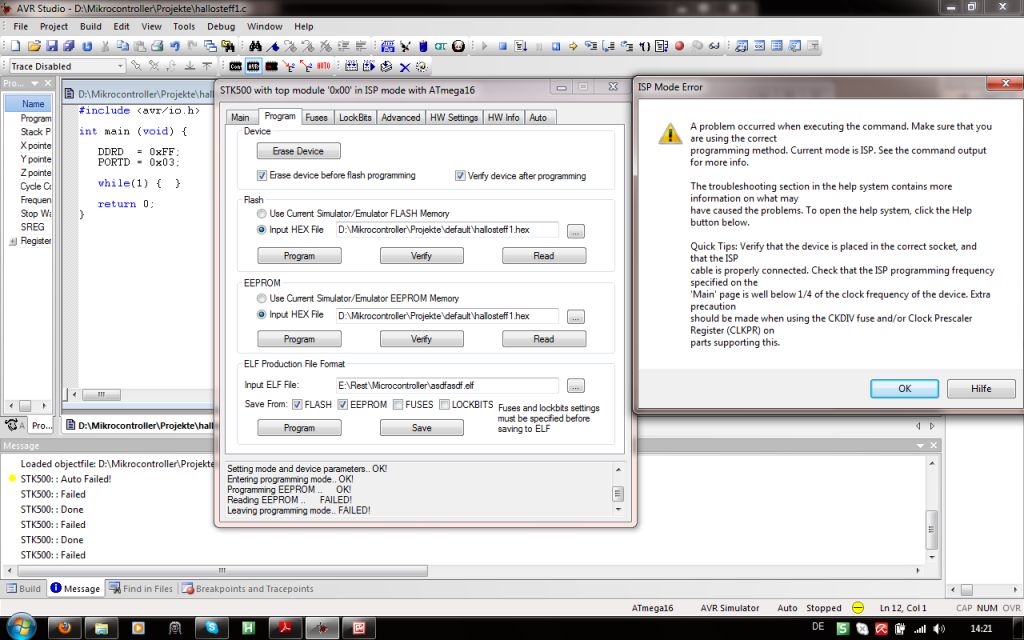Click the blue X icon in second toolbar
The width and height of the screenshot is (1024, 640).
click(x=404, y=67)
